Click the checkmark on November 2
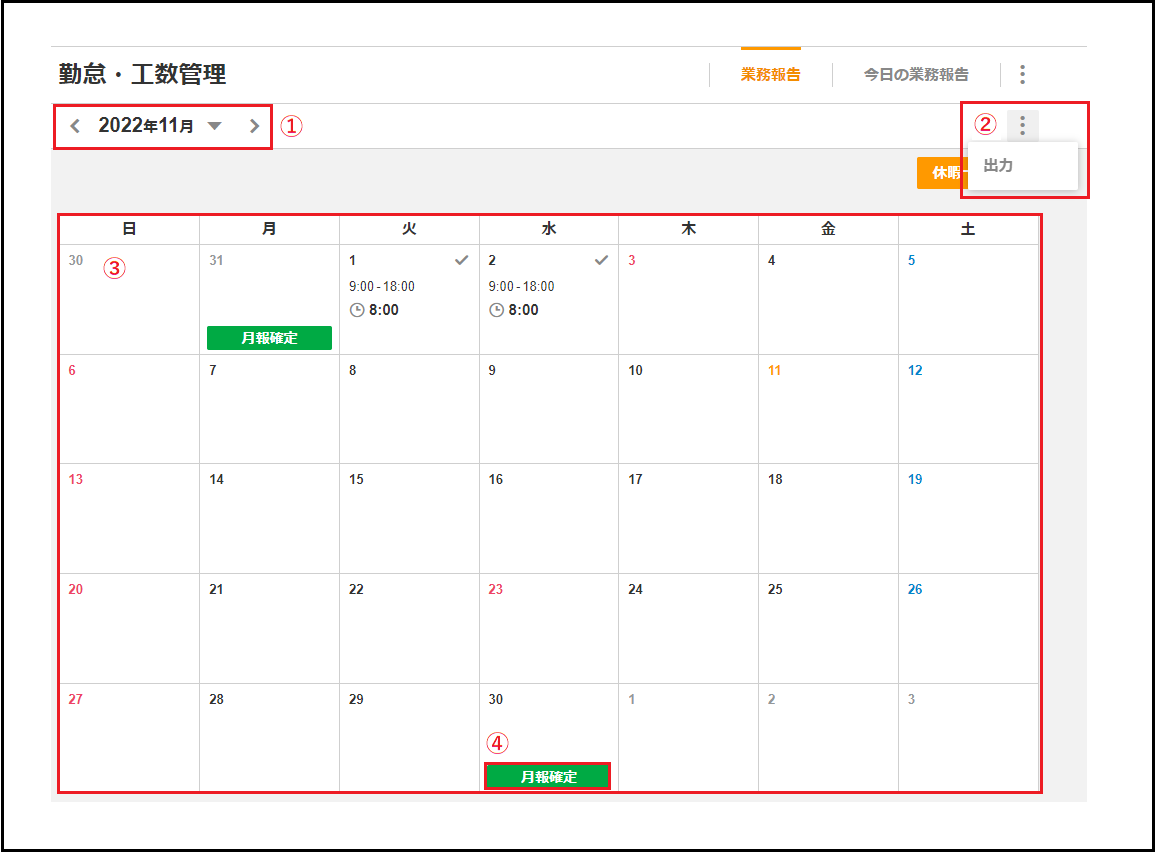The height and width of the screenshot is (852, 1155). tap(601, 260)
